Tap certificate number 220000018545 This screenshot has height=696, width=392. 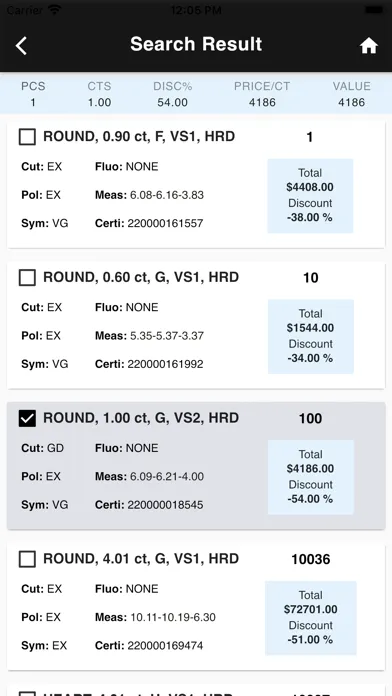click(165, 505)
